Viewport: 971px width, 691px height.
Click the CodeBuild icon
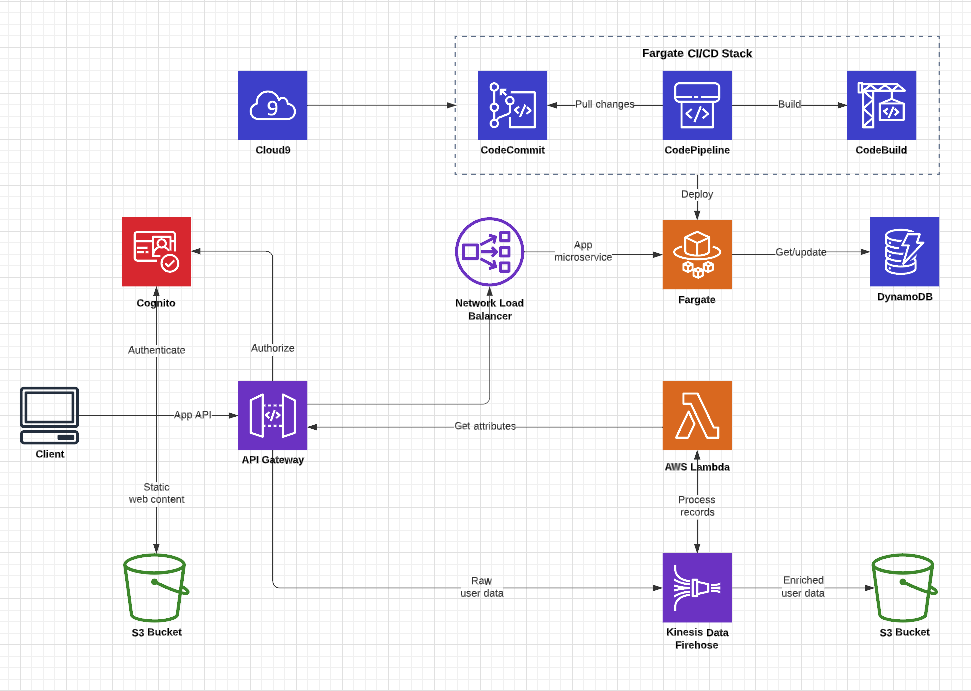(882, 106)
